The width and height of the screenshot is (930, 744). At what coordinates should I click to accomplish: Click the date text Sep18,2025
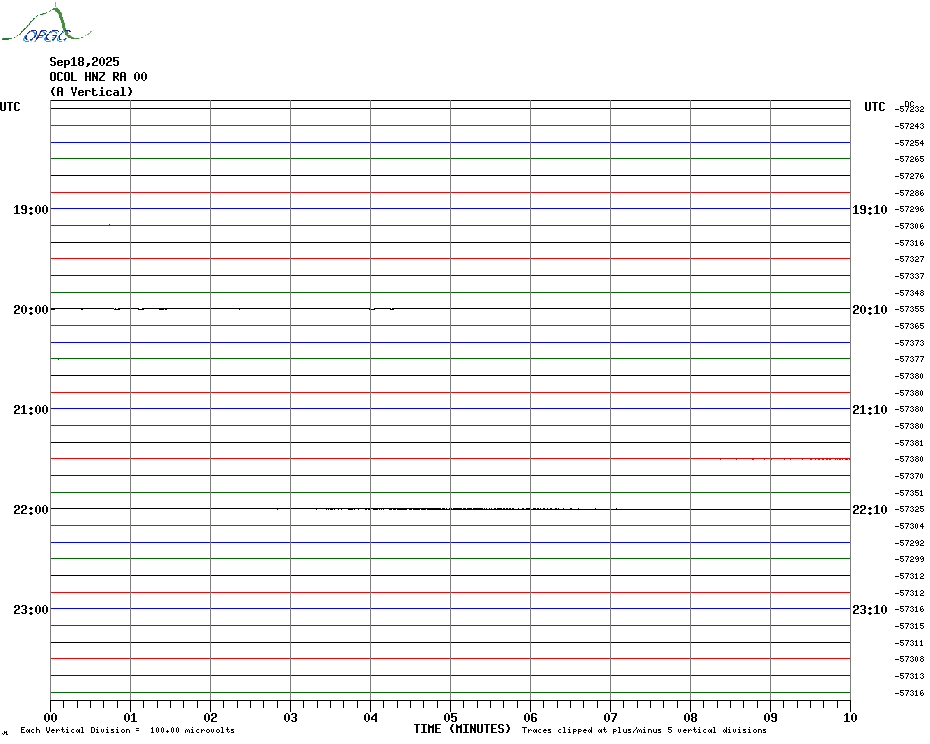tap(84, 62)
